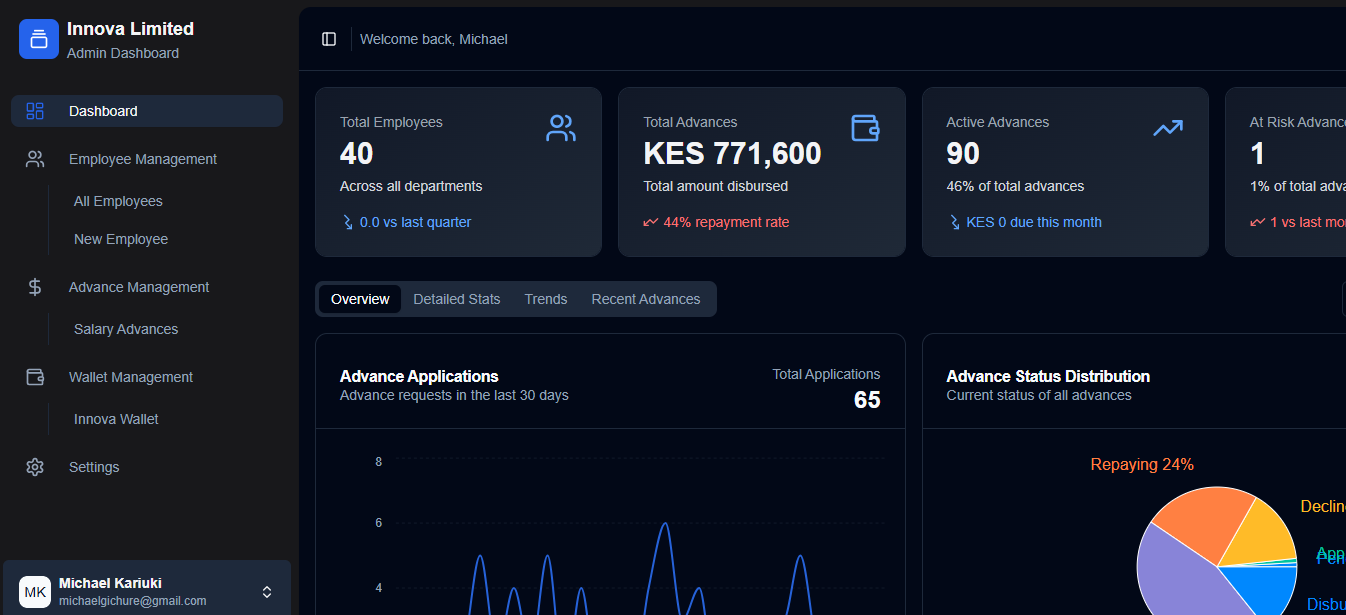Viewport: 1346px width, 615px height.
Task: Click the Dashboard grid icon
Action: pyautogui.click(x=35, y=111)
